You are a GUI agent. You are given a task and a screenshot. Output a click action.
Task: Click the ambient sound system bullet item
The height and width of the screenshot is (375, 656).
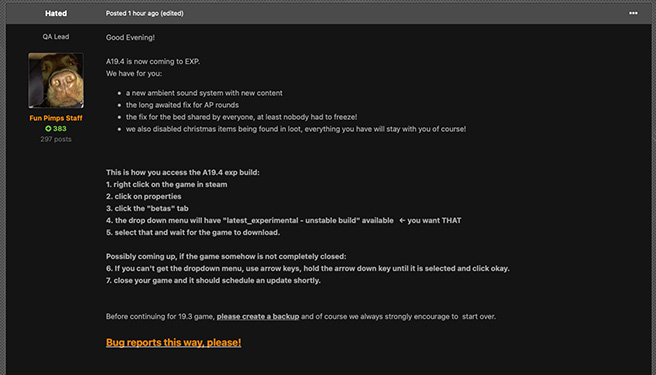204,93
